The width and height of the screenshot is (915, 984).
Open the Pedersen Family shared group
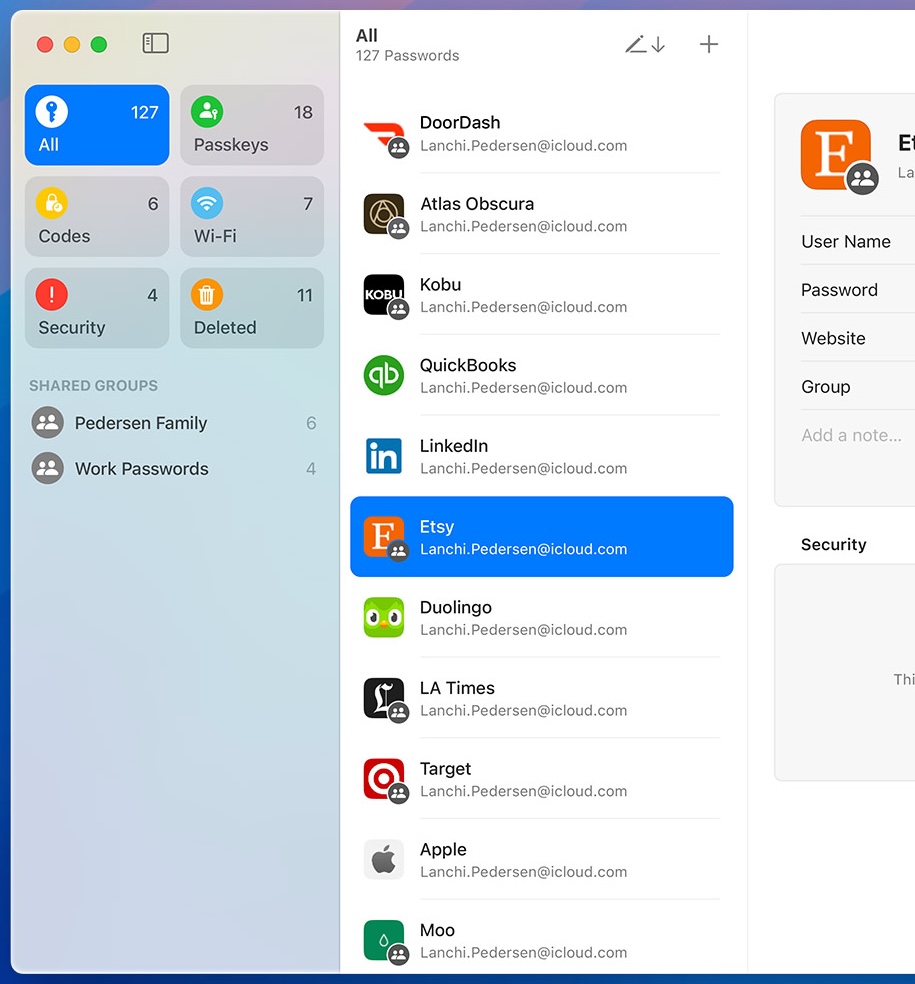tap(174, 423)
